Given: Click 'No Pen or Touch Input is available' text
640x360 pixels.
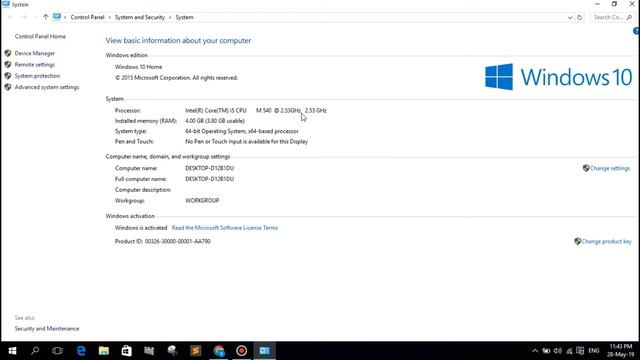Looking at the screenshot, I should (x=247, y=141).
